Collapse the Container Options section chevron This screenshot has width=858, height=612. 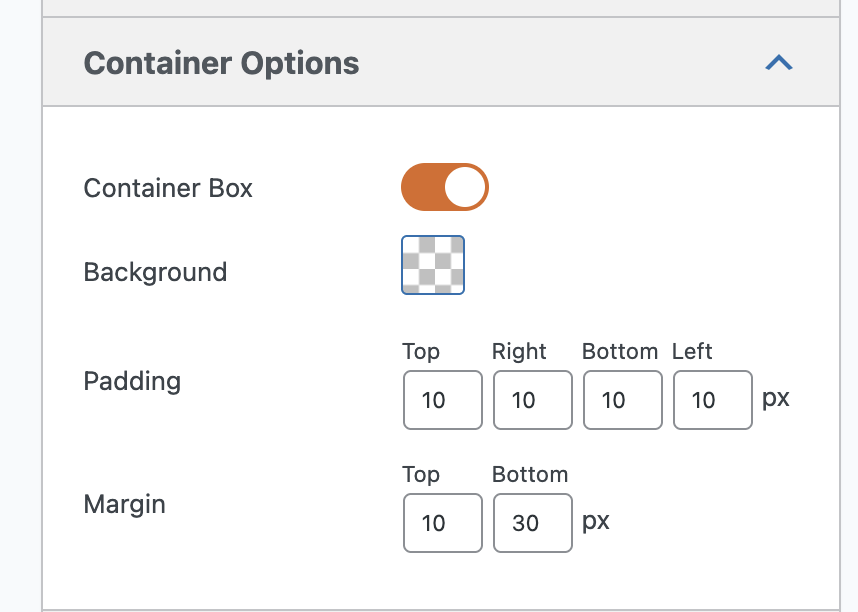tap(778, 63)
